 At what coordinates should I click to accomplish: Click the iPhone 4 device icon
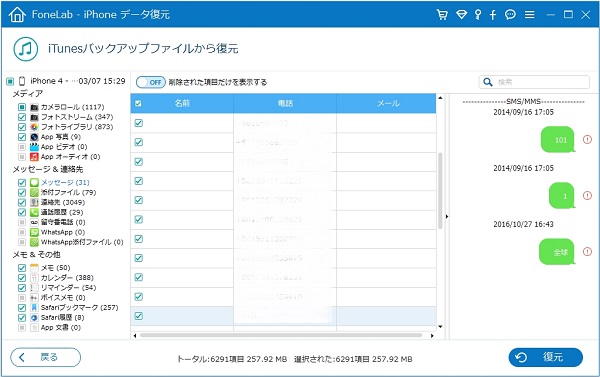22,81
